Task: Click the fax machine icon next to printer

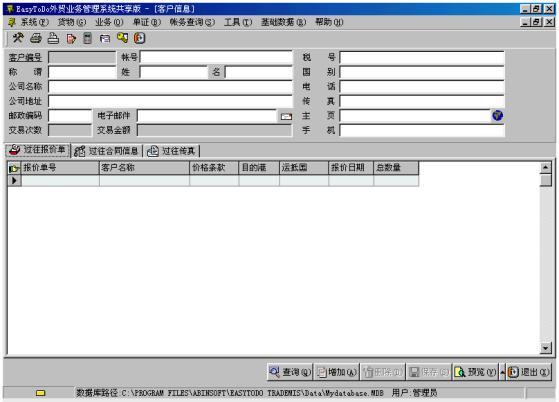Action: (53, 38)
